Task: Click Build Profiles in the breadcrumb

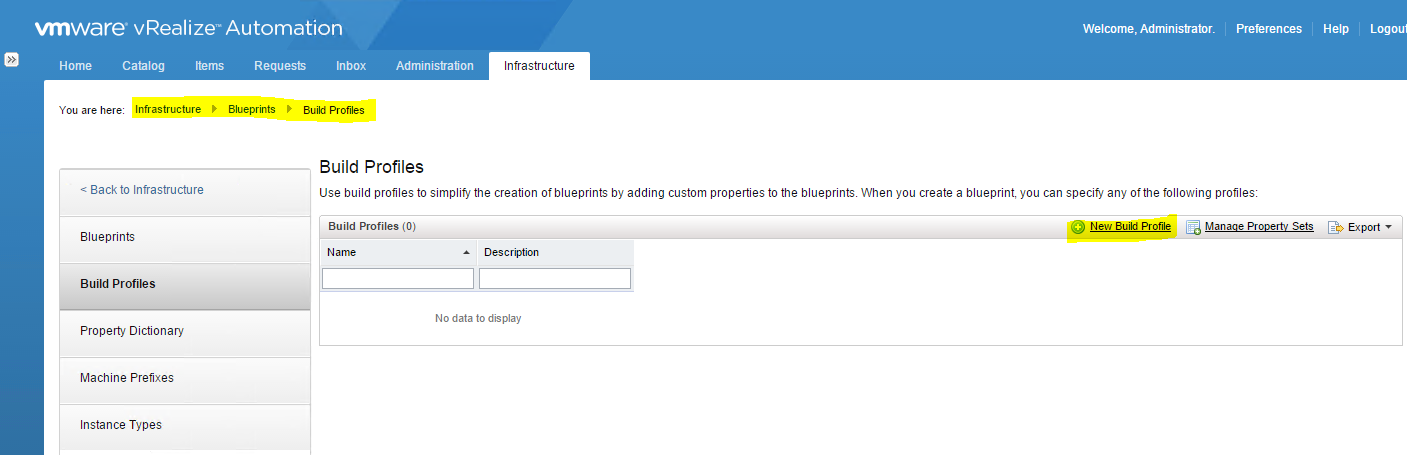Action: click(334, 110)
